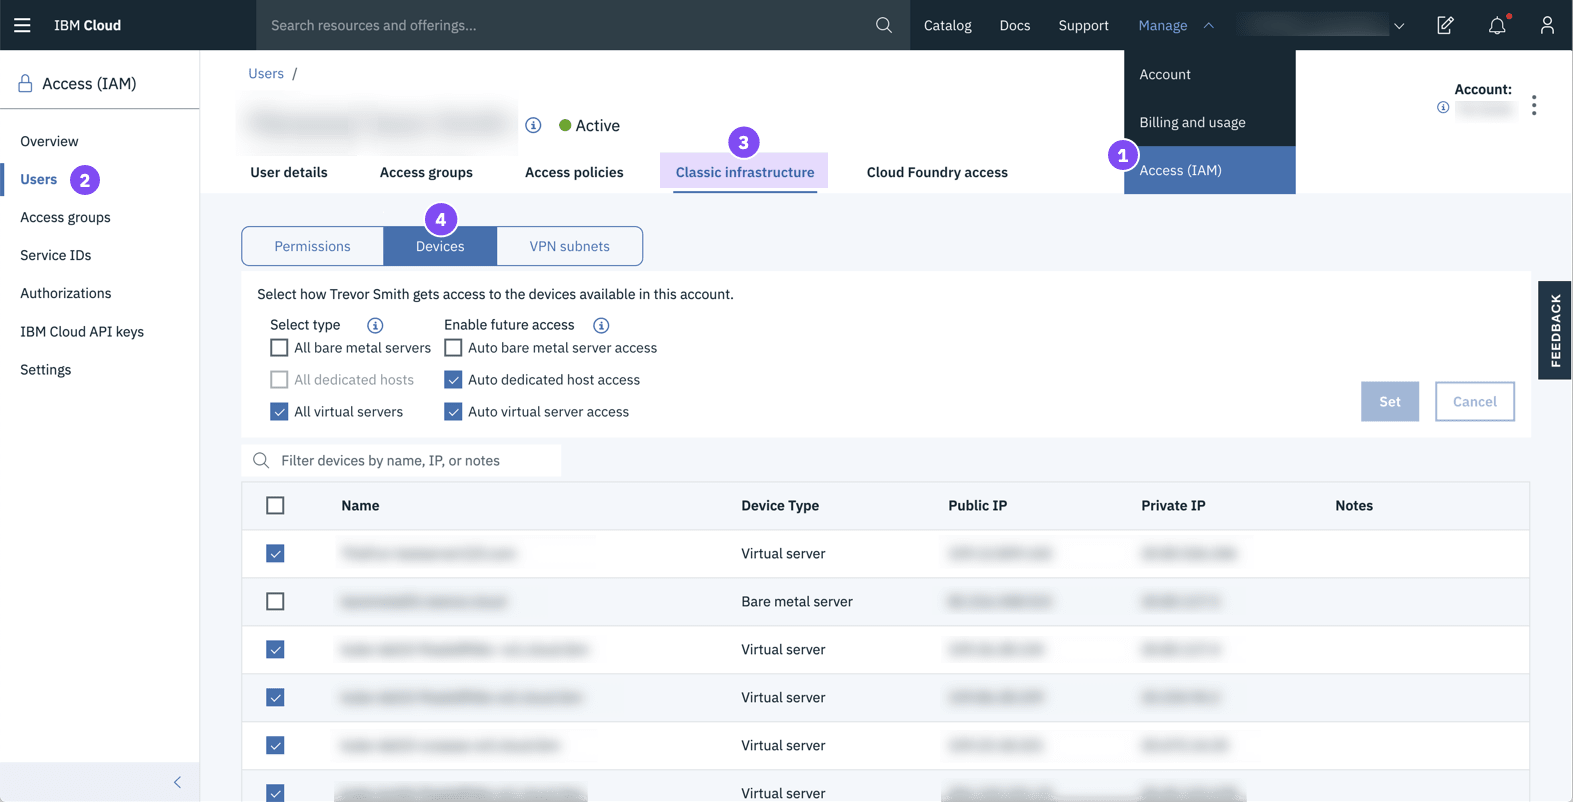
Task: Click the Set button
Action: pyautogui.click(x=1390, y=401)
